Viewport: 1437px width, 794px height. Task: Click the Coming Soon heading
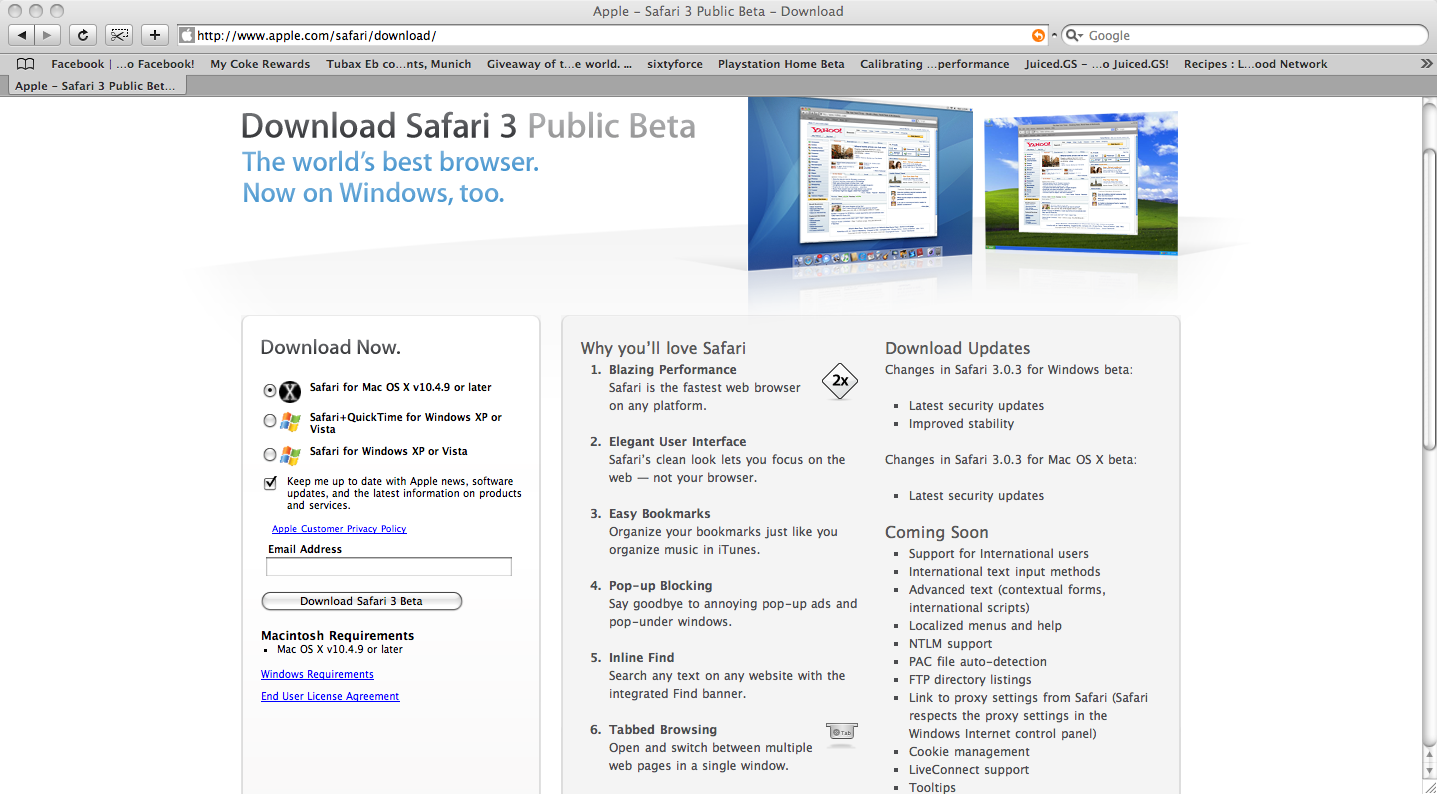pos(937,532)
